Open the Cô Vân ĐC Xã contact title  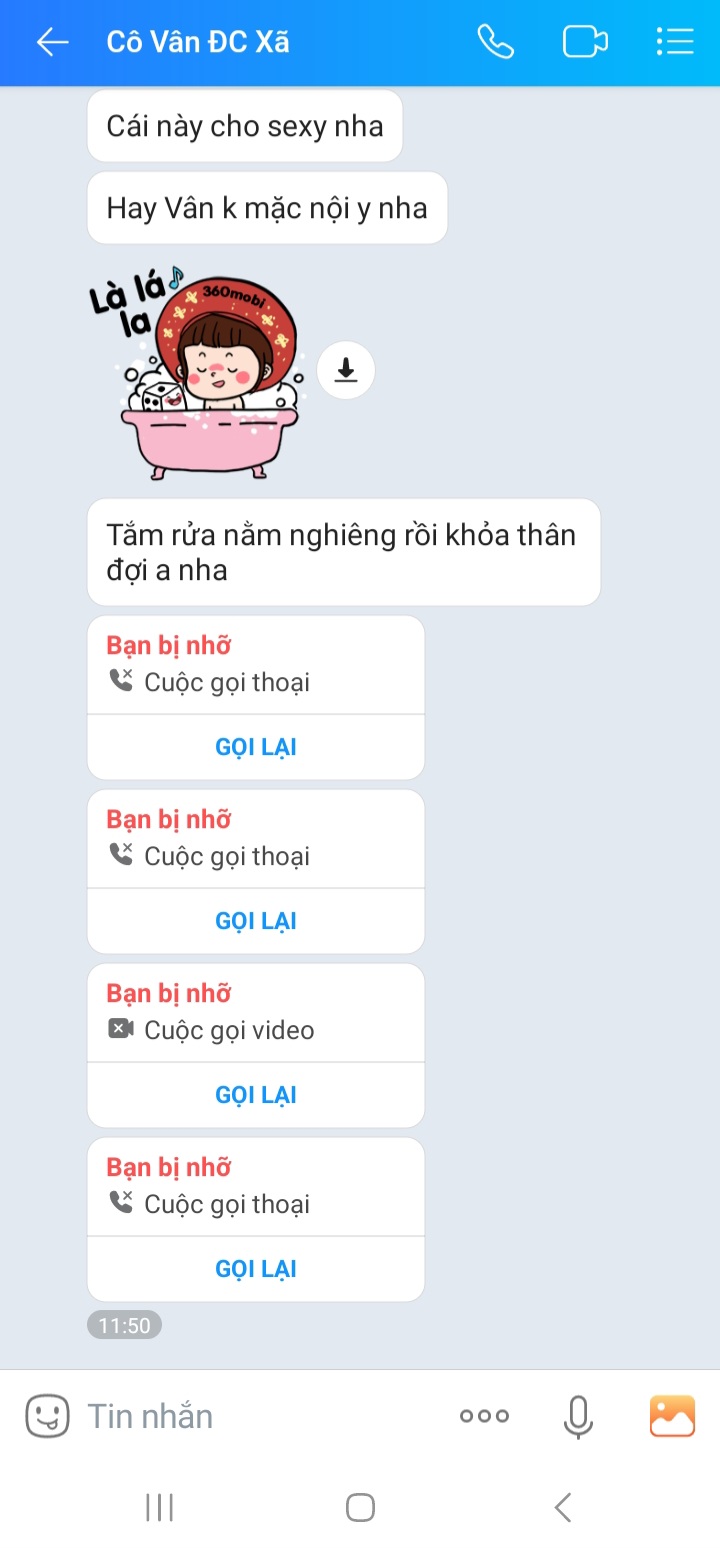click(x=198, y=42)
